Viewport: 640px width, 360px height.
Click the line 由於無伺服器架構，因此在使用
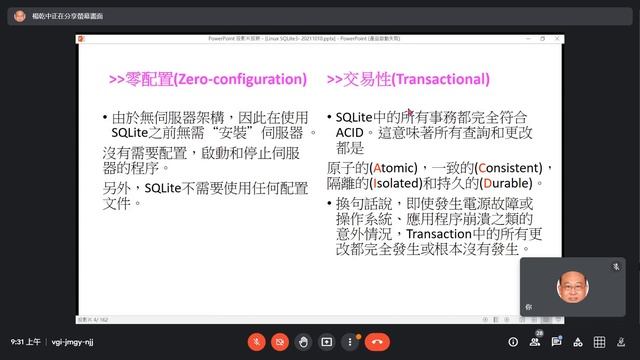(x=210, y=118)
